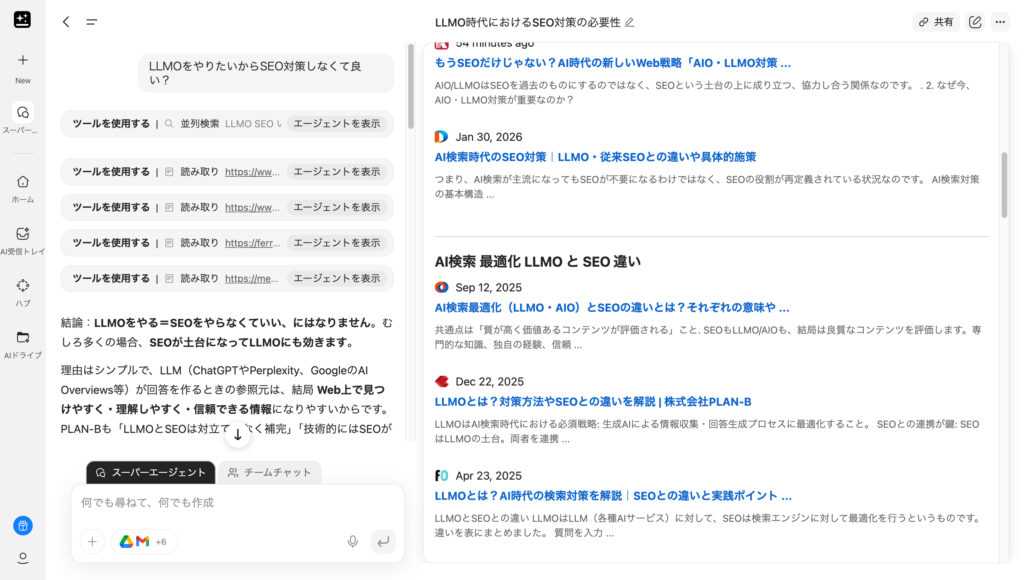Open the PLAN-B LLMOとは article link
1024x580 pixels.
point(592,402)
